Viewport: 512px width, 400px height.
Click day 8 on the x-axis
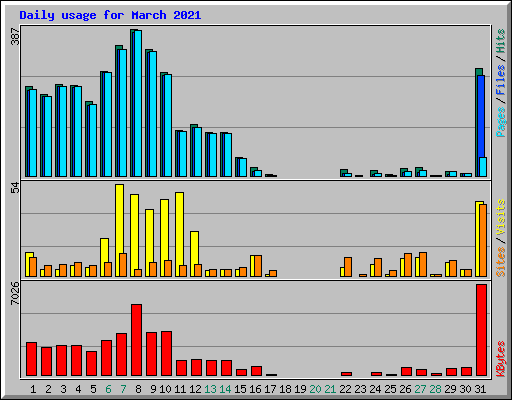(138, 389)
